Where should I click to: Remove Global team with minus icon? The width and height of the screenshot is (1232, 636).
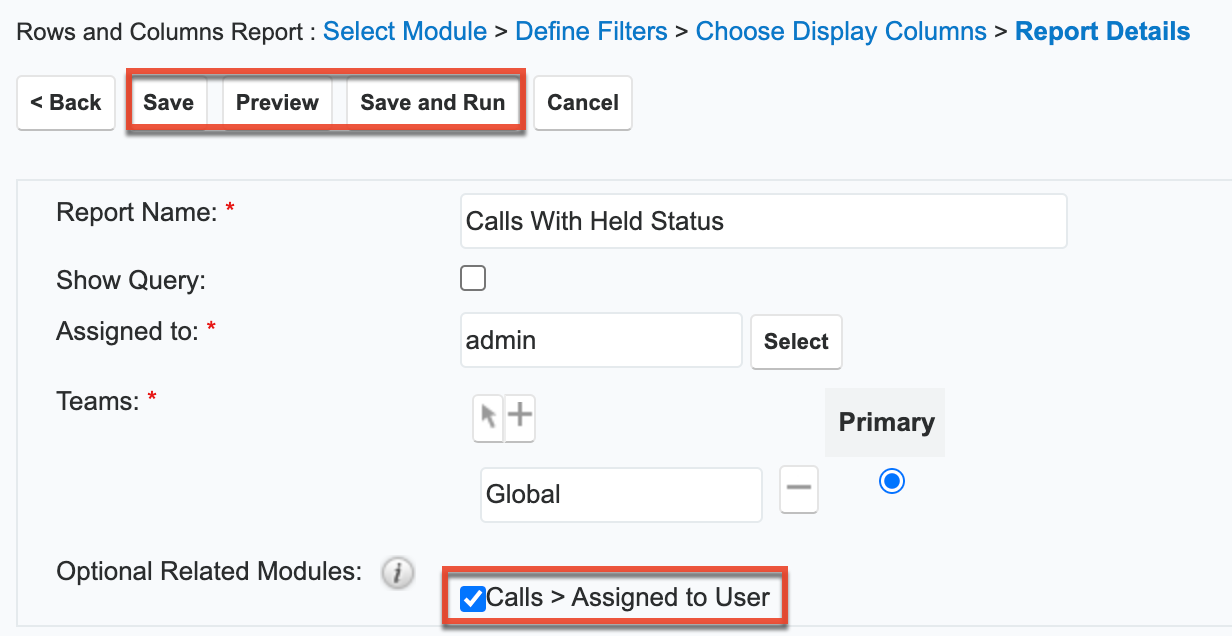[798, 490]
